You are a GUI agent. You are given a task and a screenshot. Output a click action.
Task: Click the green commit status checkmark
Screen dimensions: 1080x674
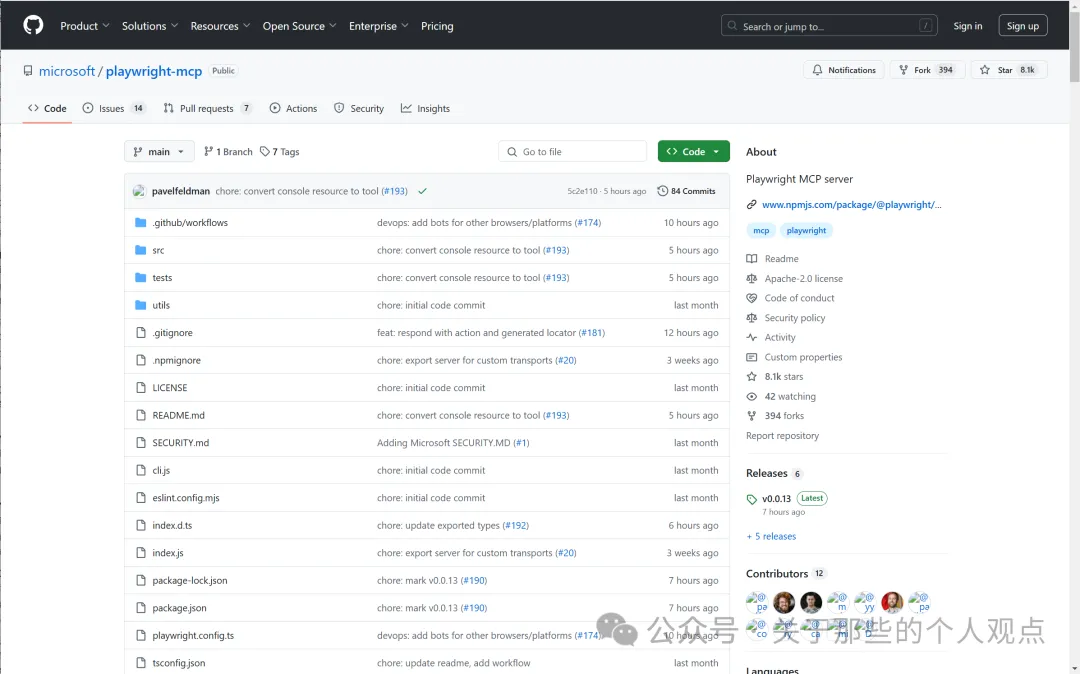pyautogui.click(x=422, y=191)
